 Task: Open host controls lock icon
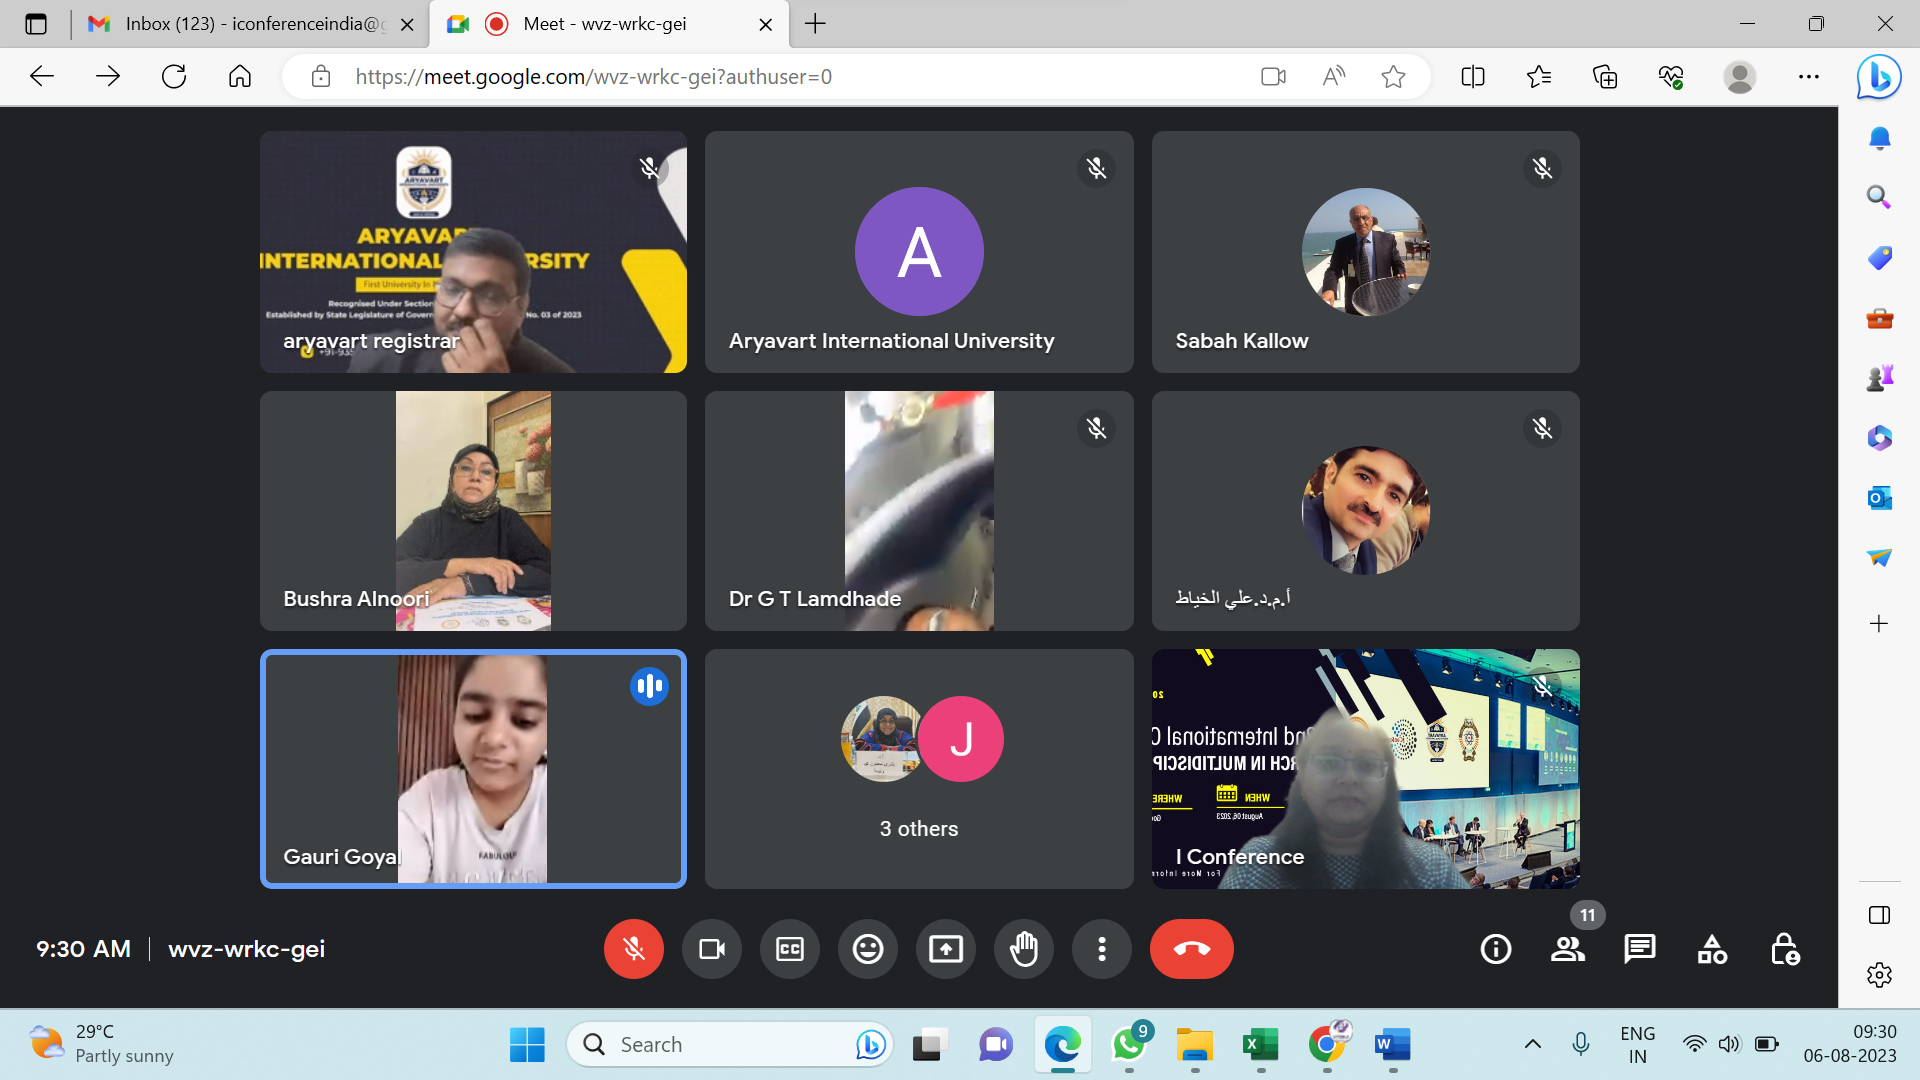1784,948
